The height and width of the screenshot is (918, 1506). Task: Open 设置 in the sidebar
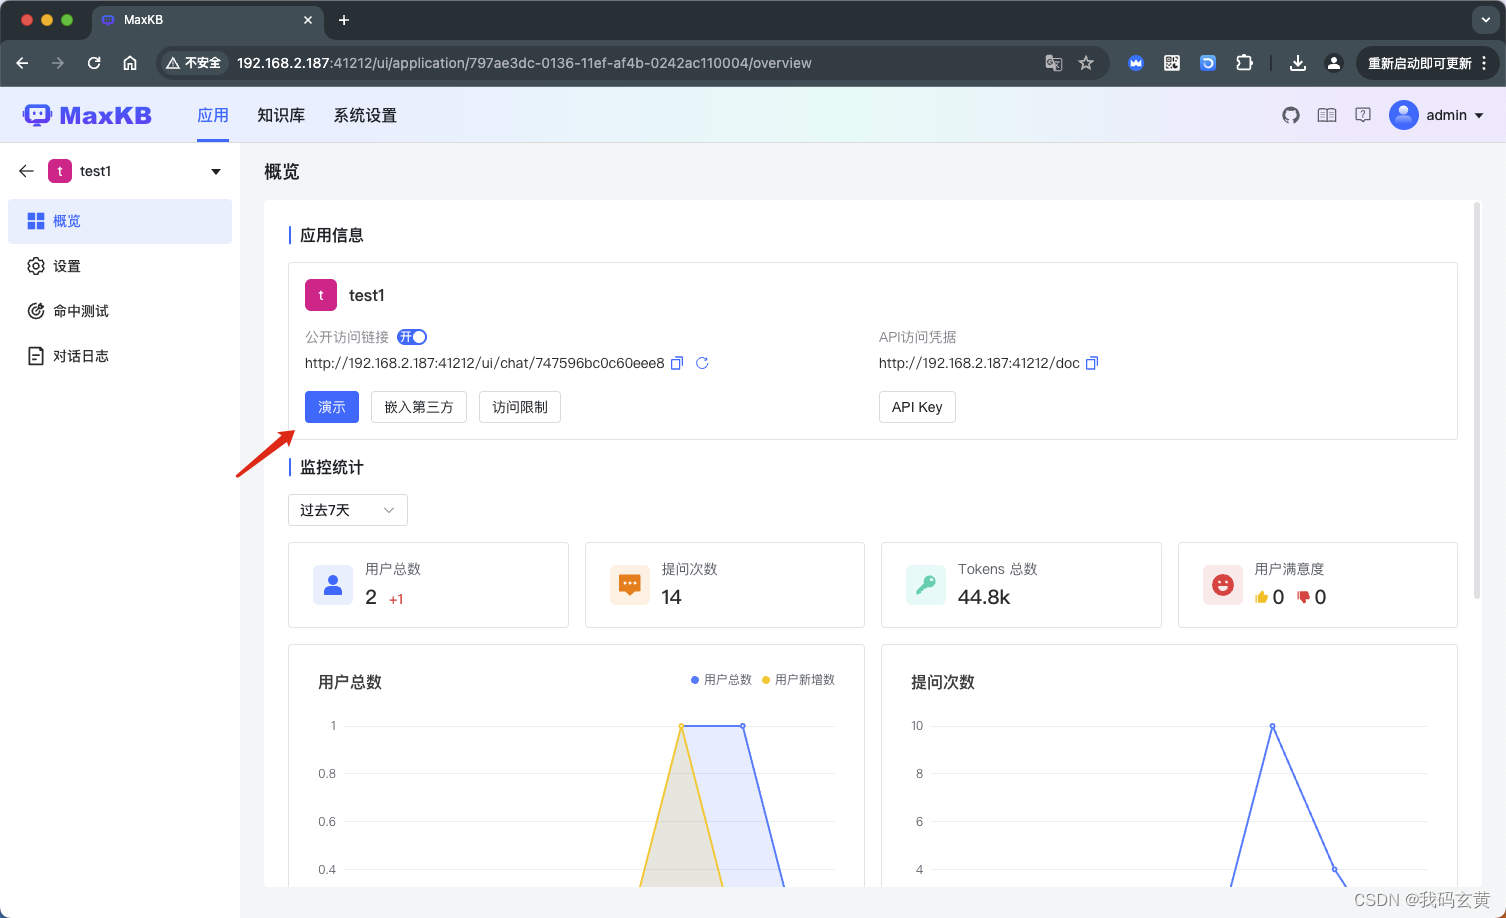click(x=120, y=266)
